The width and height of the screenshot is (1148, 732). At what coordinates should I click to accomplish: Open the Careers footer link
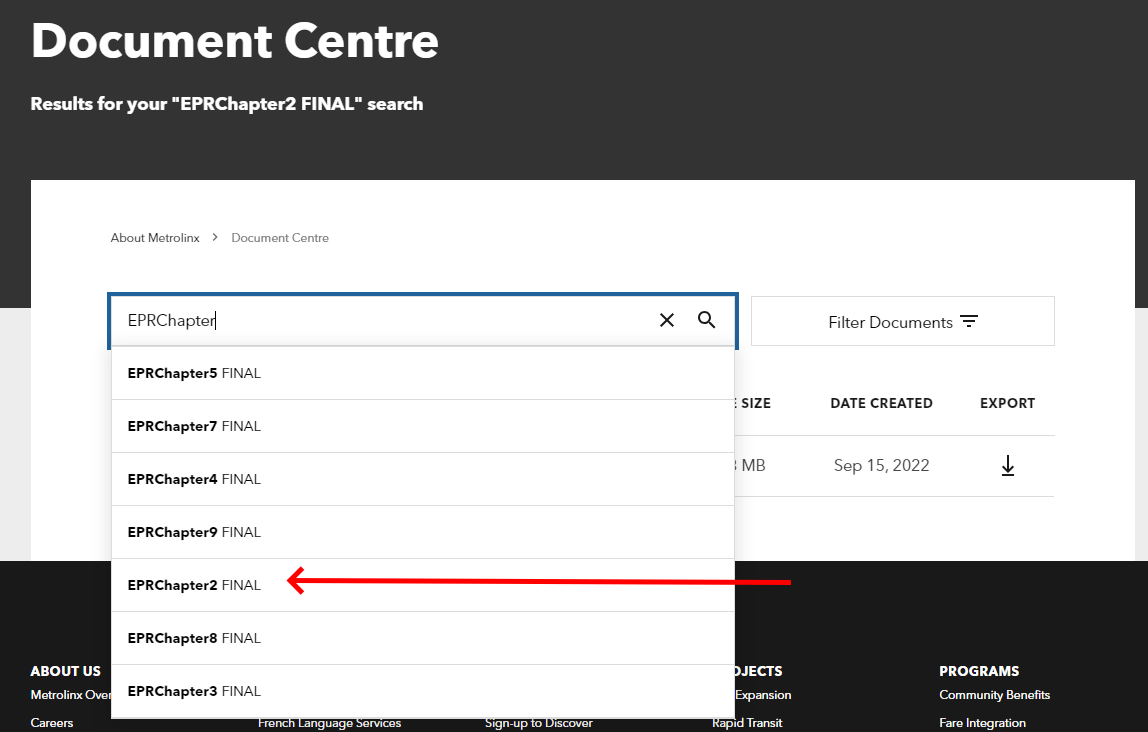[52, 723]
